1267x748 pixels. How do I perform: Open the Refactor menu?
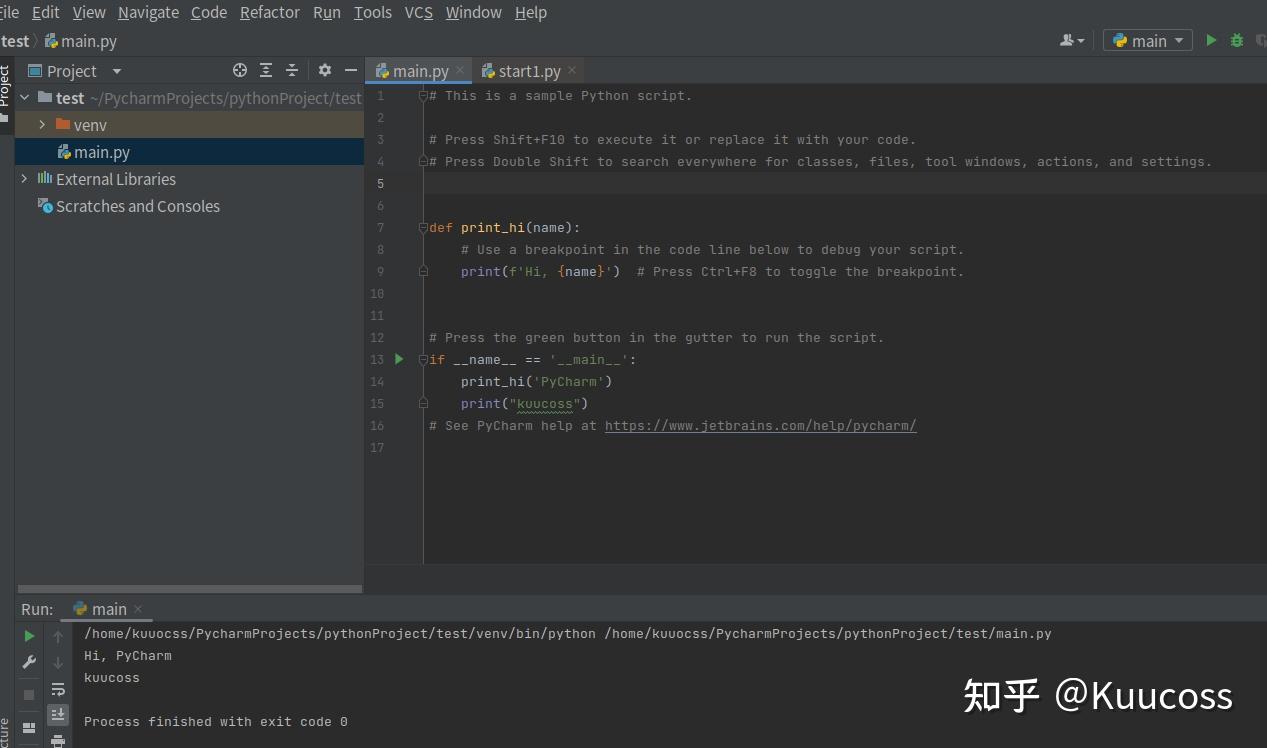[x=269, y=12]
